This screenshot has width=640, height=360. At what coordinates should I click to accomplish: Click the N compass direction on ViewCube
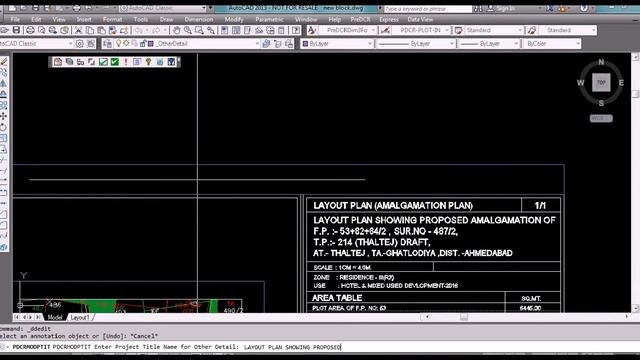click(601, 62)
